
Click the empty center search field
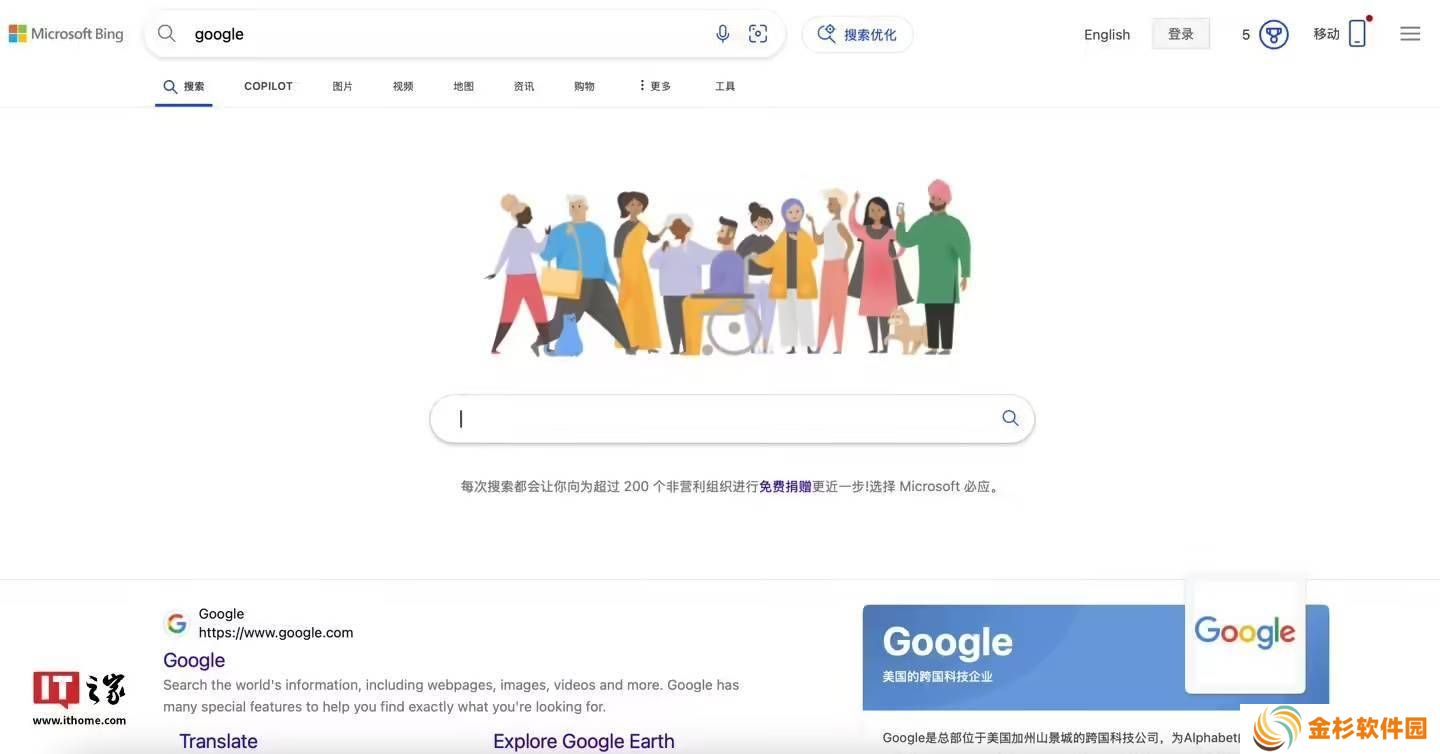tap(715, 418)
